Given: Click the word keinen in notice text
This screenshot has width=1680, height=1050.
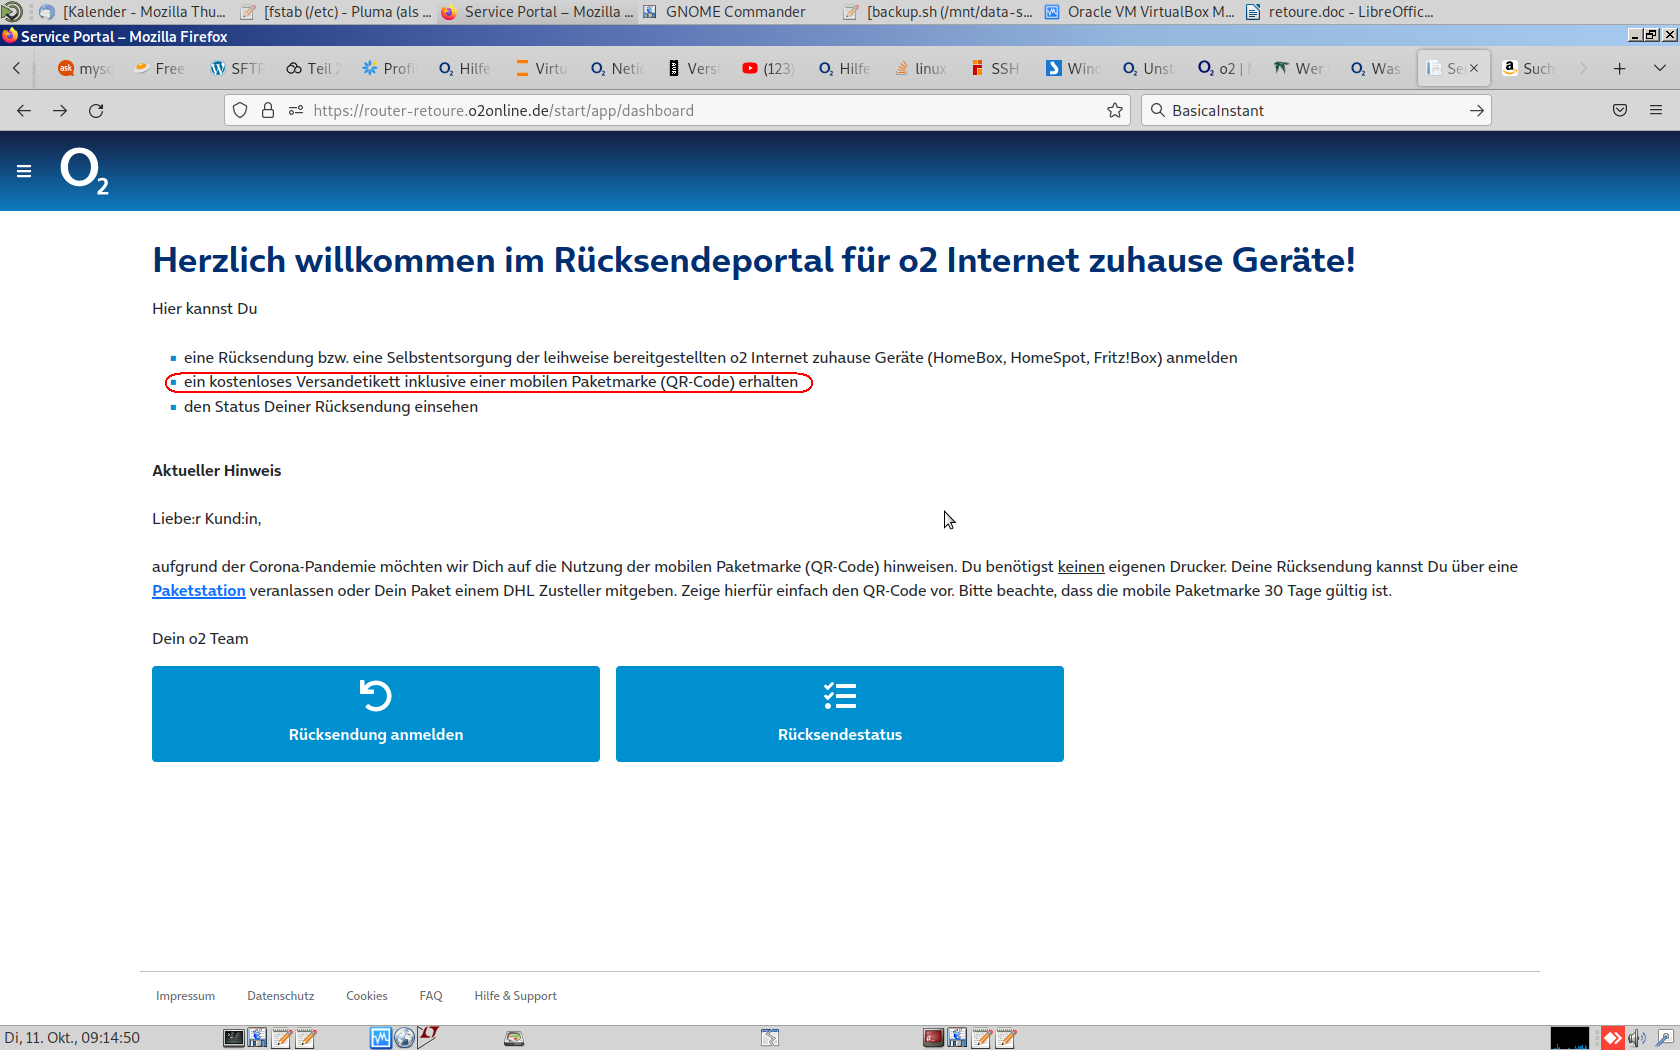Looking at the screenshot, I should 1081,567.
